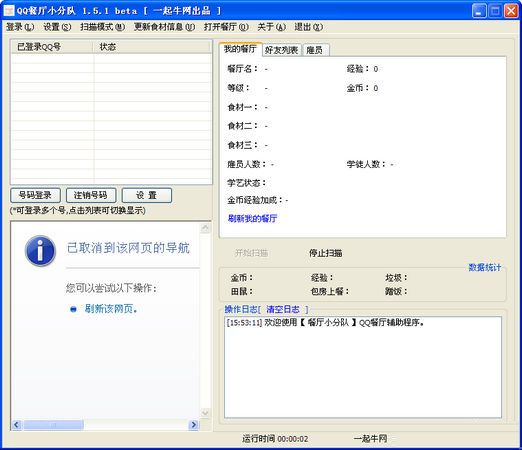Open the 登录(L) menu
522x450 pixels.
[x=20, y=27]
